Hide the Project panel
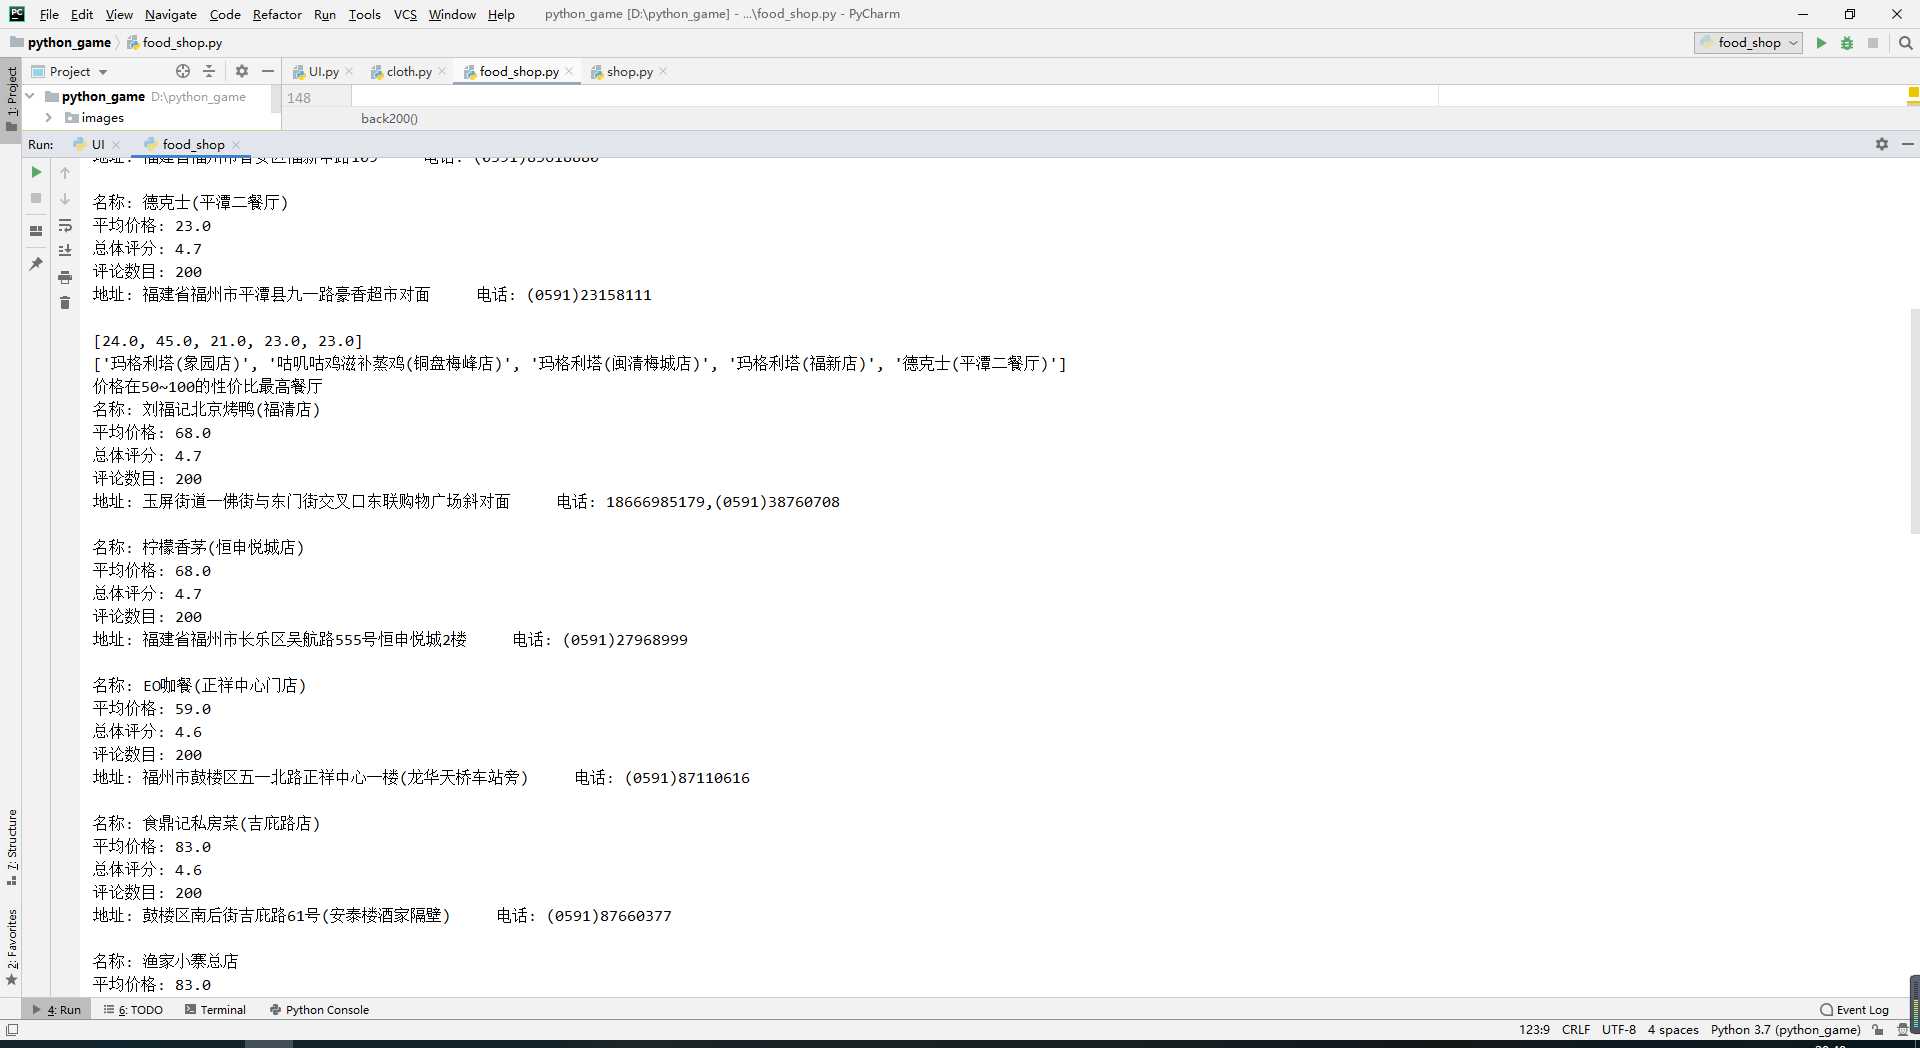 coord(268,71)
